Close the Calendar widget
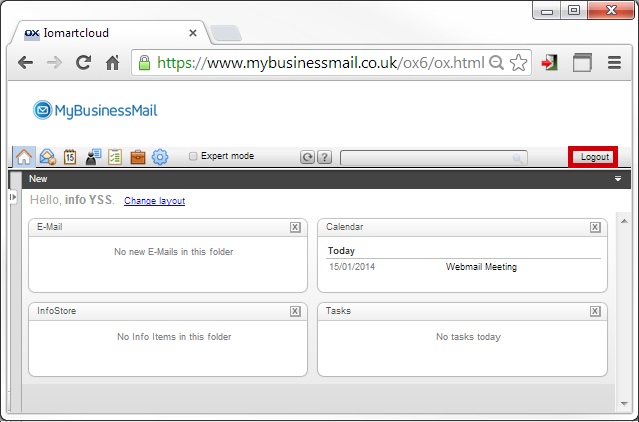 [x=595, y=227]
